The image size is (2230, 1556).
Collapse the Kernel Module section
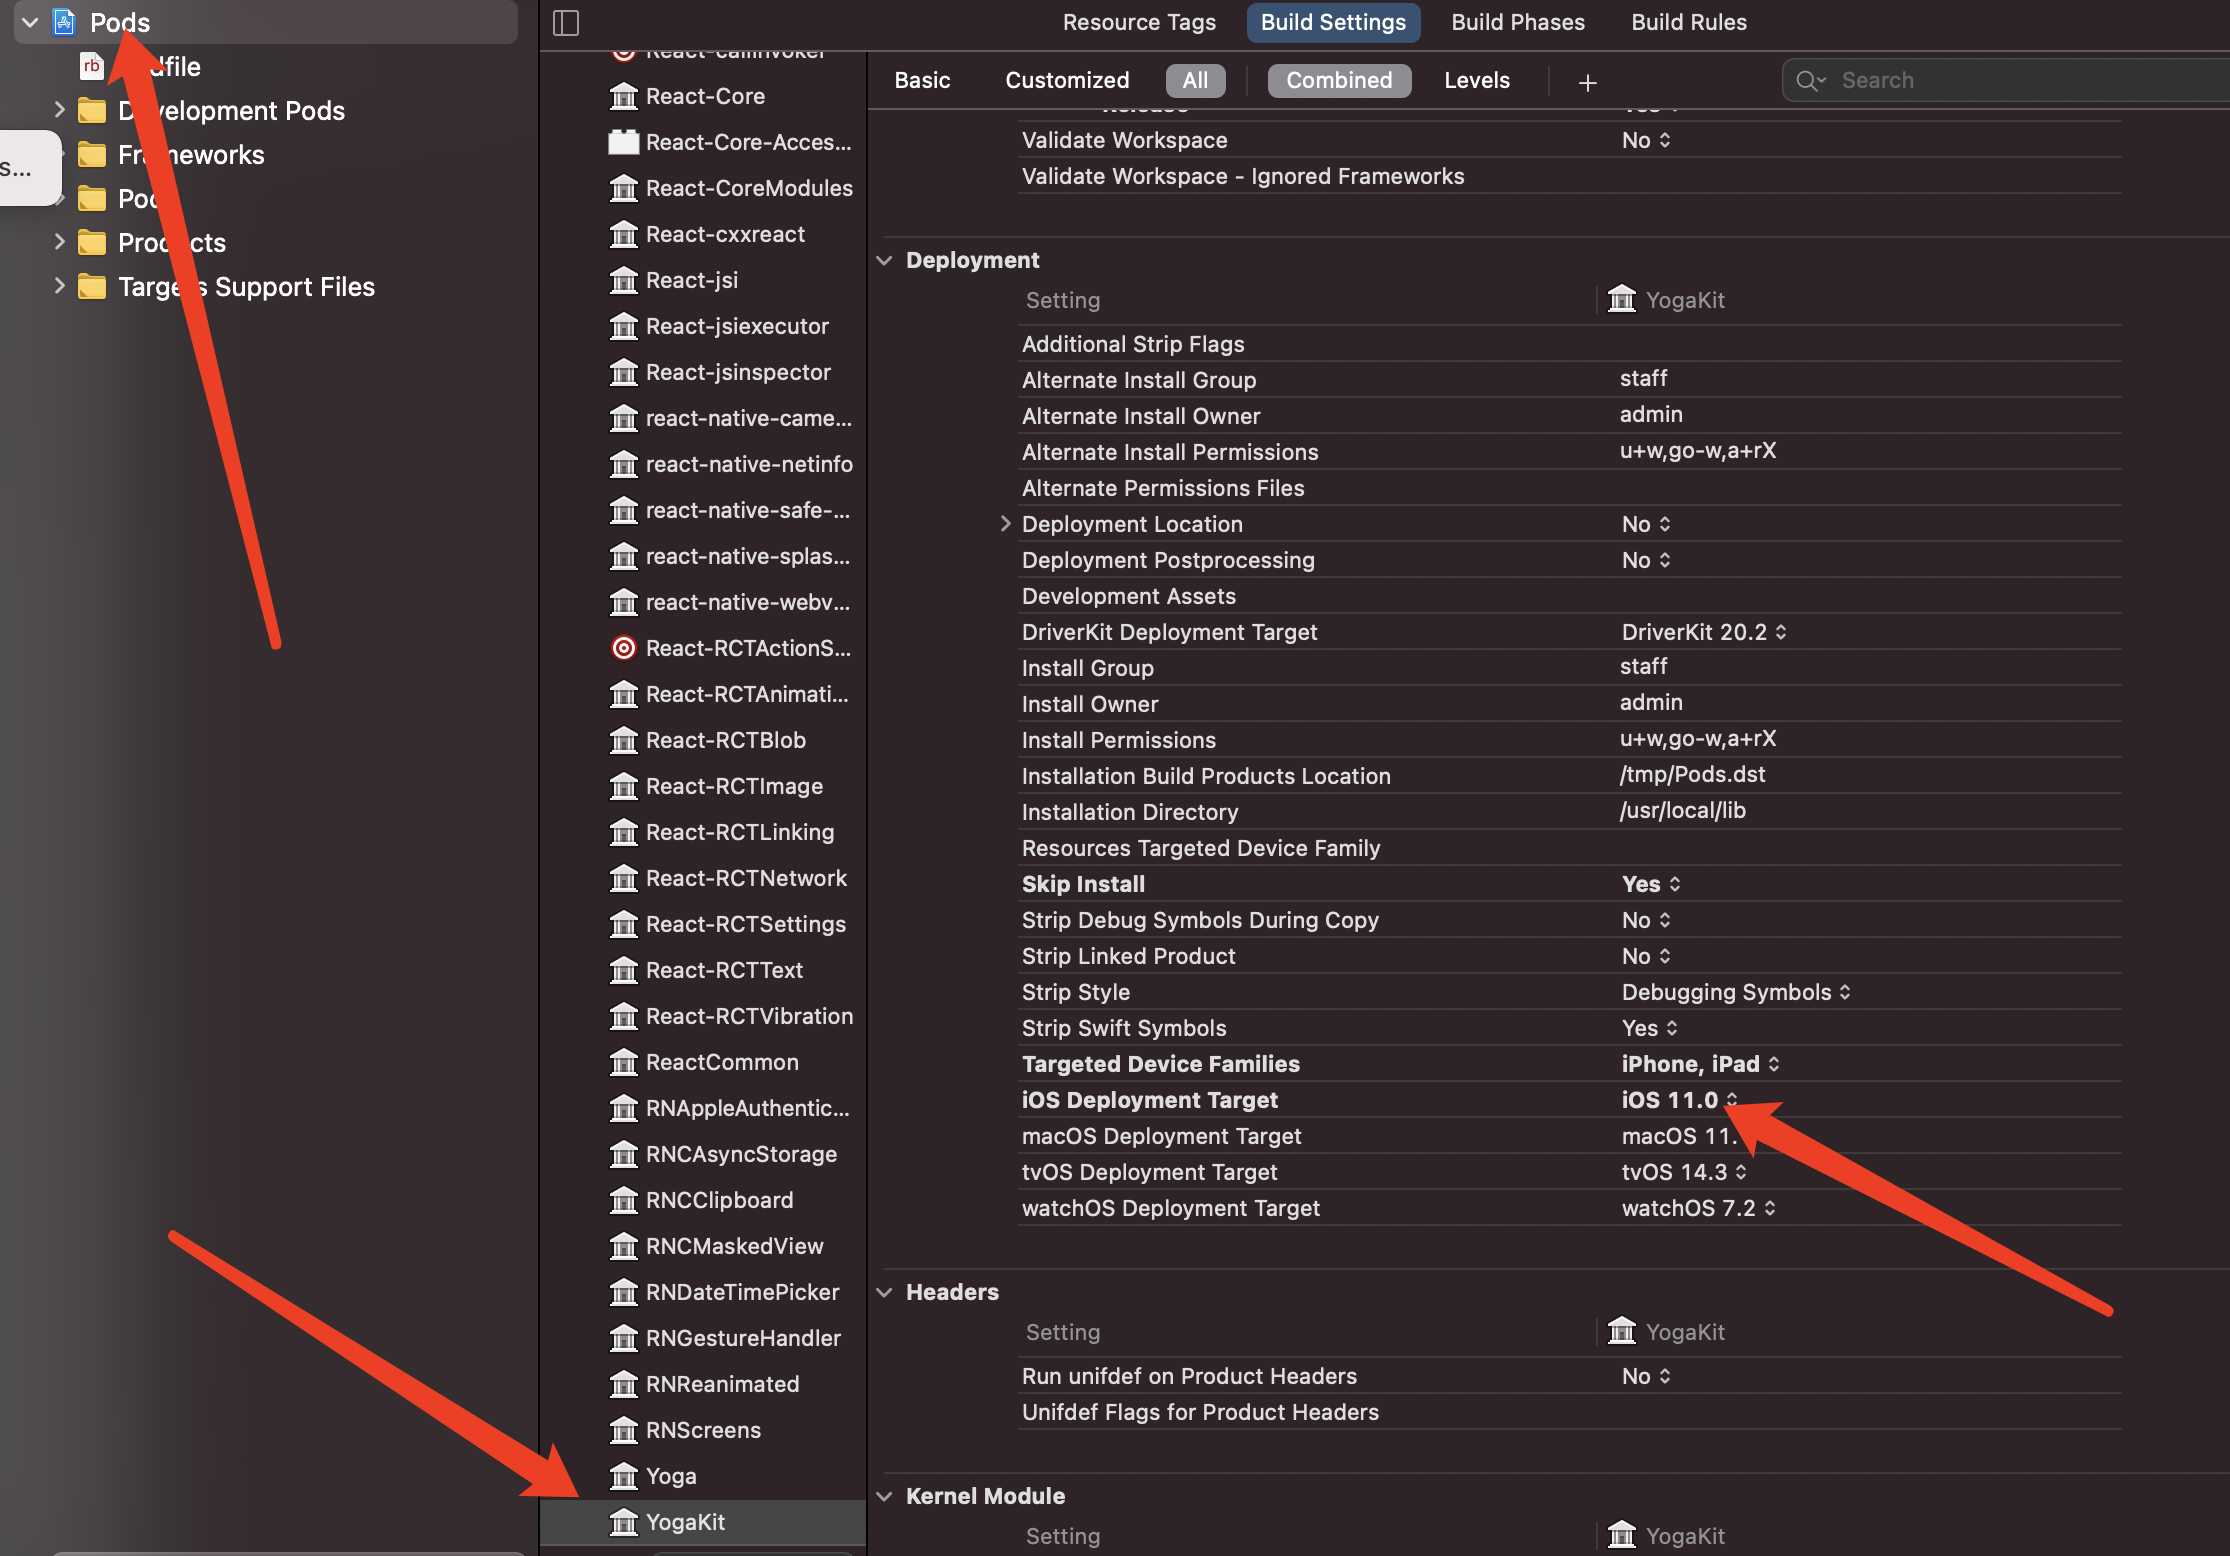coord(884,1496)
